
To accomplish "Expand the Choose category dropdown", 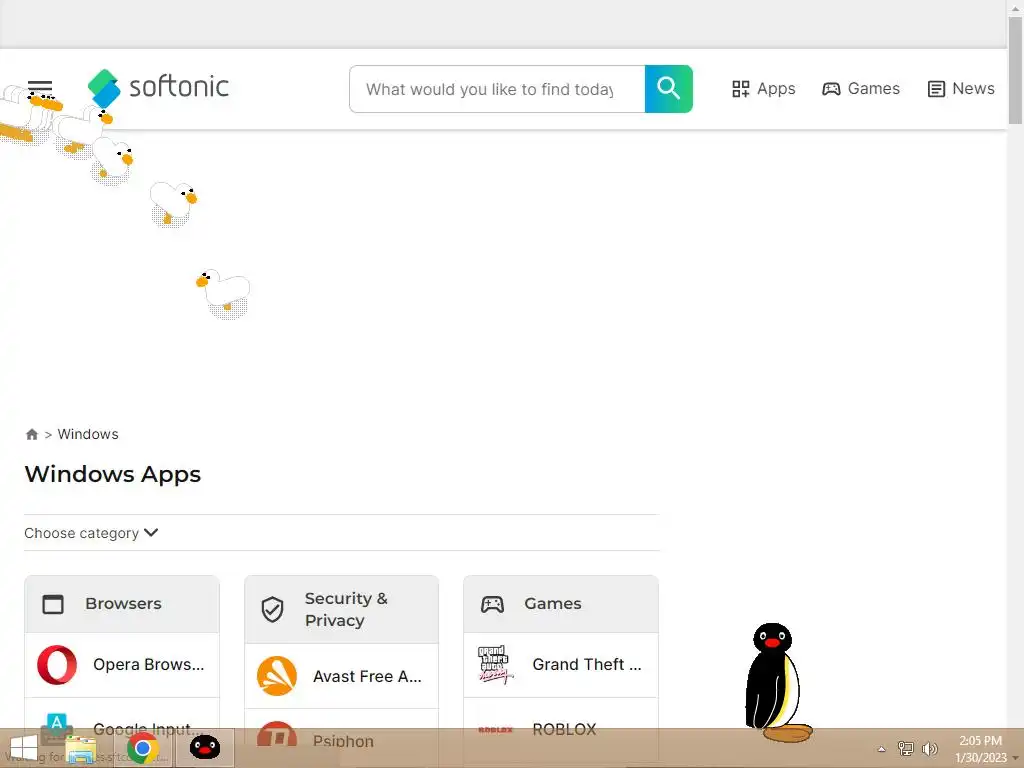I will tap(91, 533).
